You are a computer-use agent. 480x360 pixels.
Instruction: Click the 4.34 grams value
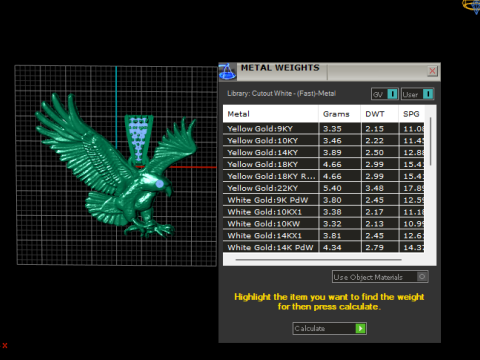(332, 247)
